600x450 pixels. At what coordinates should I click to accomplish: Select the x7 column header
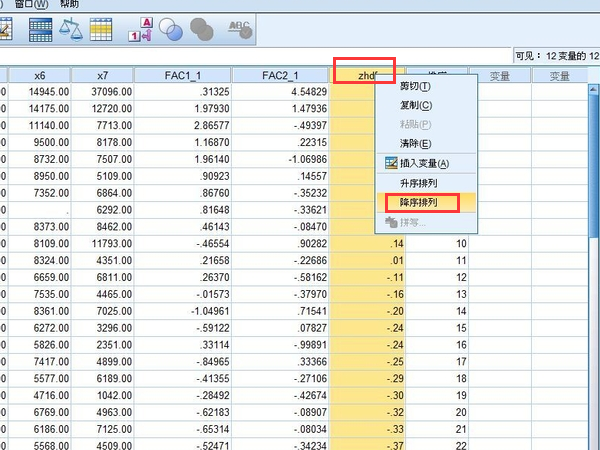pos(103,75)
